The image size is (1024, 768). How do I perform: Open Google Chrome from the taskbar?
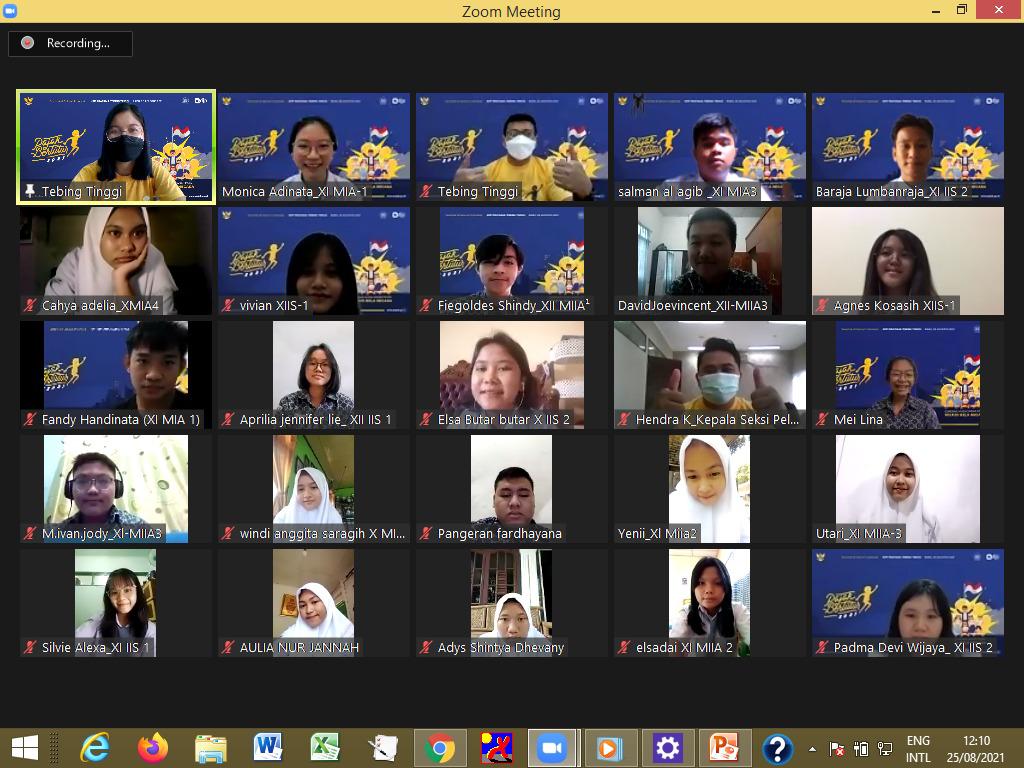439,748
